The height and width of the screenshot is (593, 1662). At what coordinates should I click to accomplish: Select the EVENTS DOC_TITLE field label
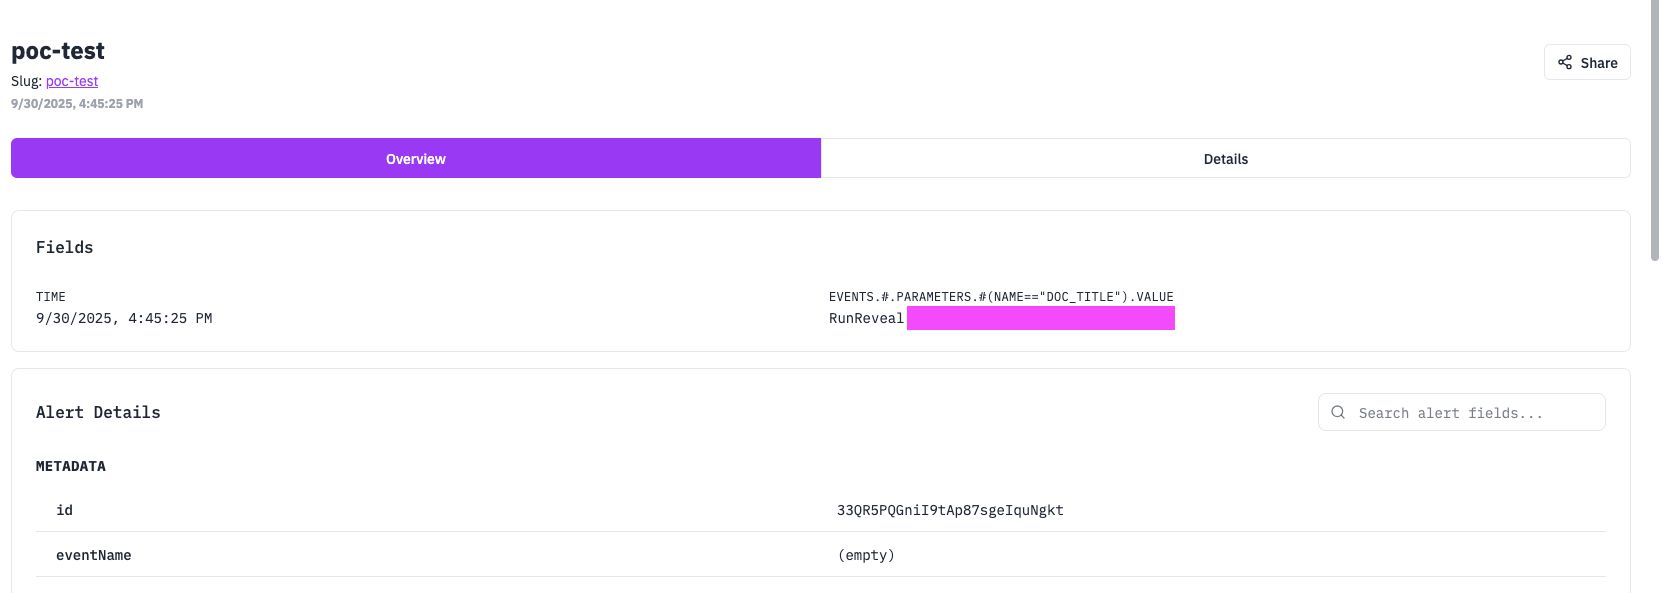(1001, 297)
